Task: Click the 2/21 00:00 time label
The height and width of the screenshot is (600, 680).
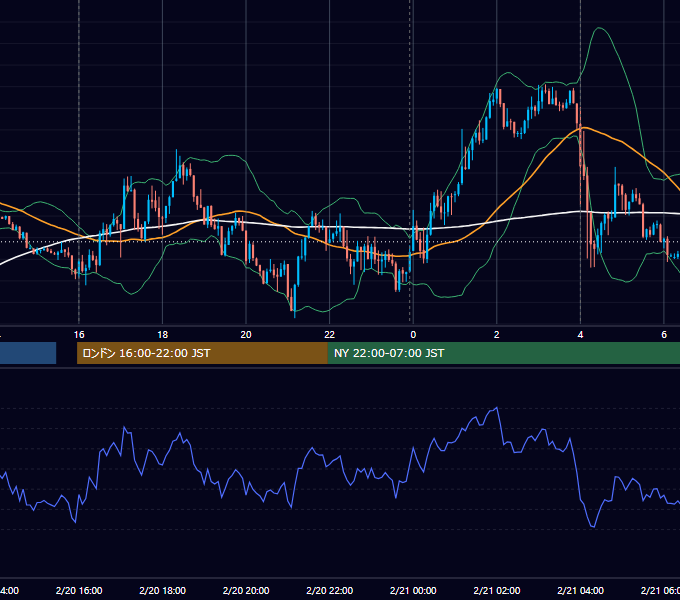Action: (x=413, y=590)
